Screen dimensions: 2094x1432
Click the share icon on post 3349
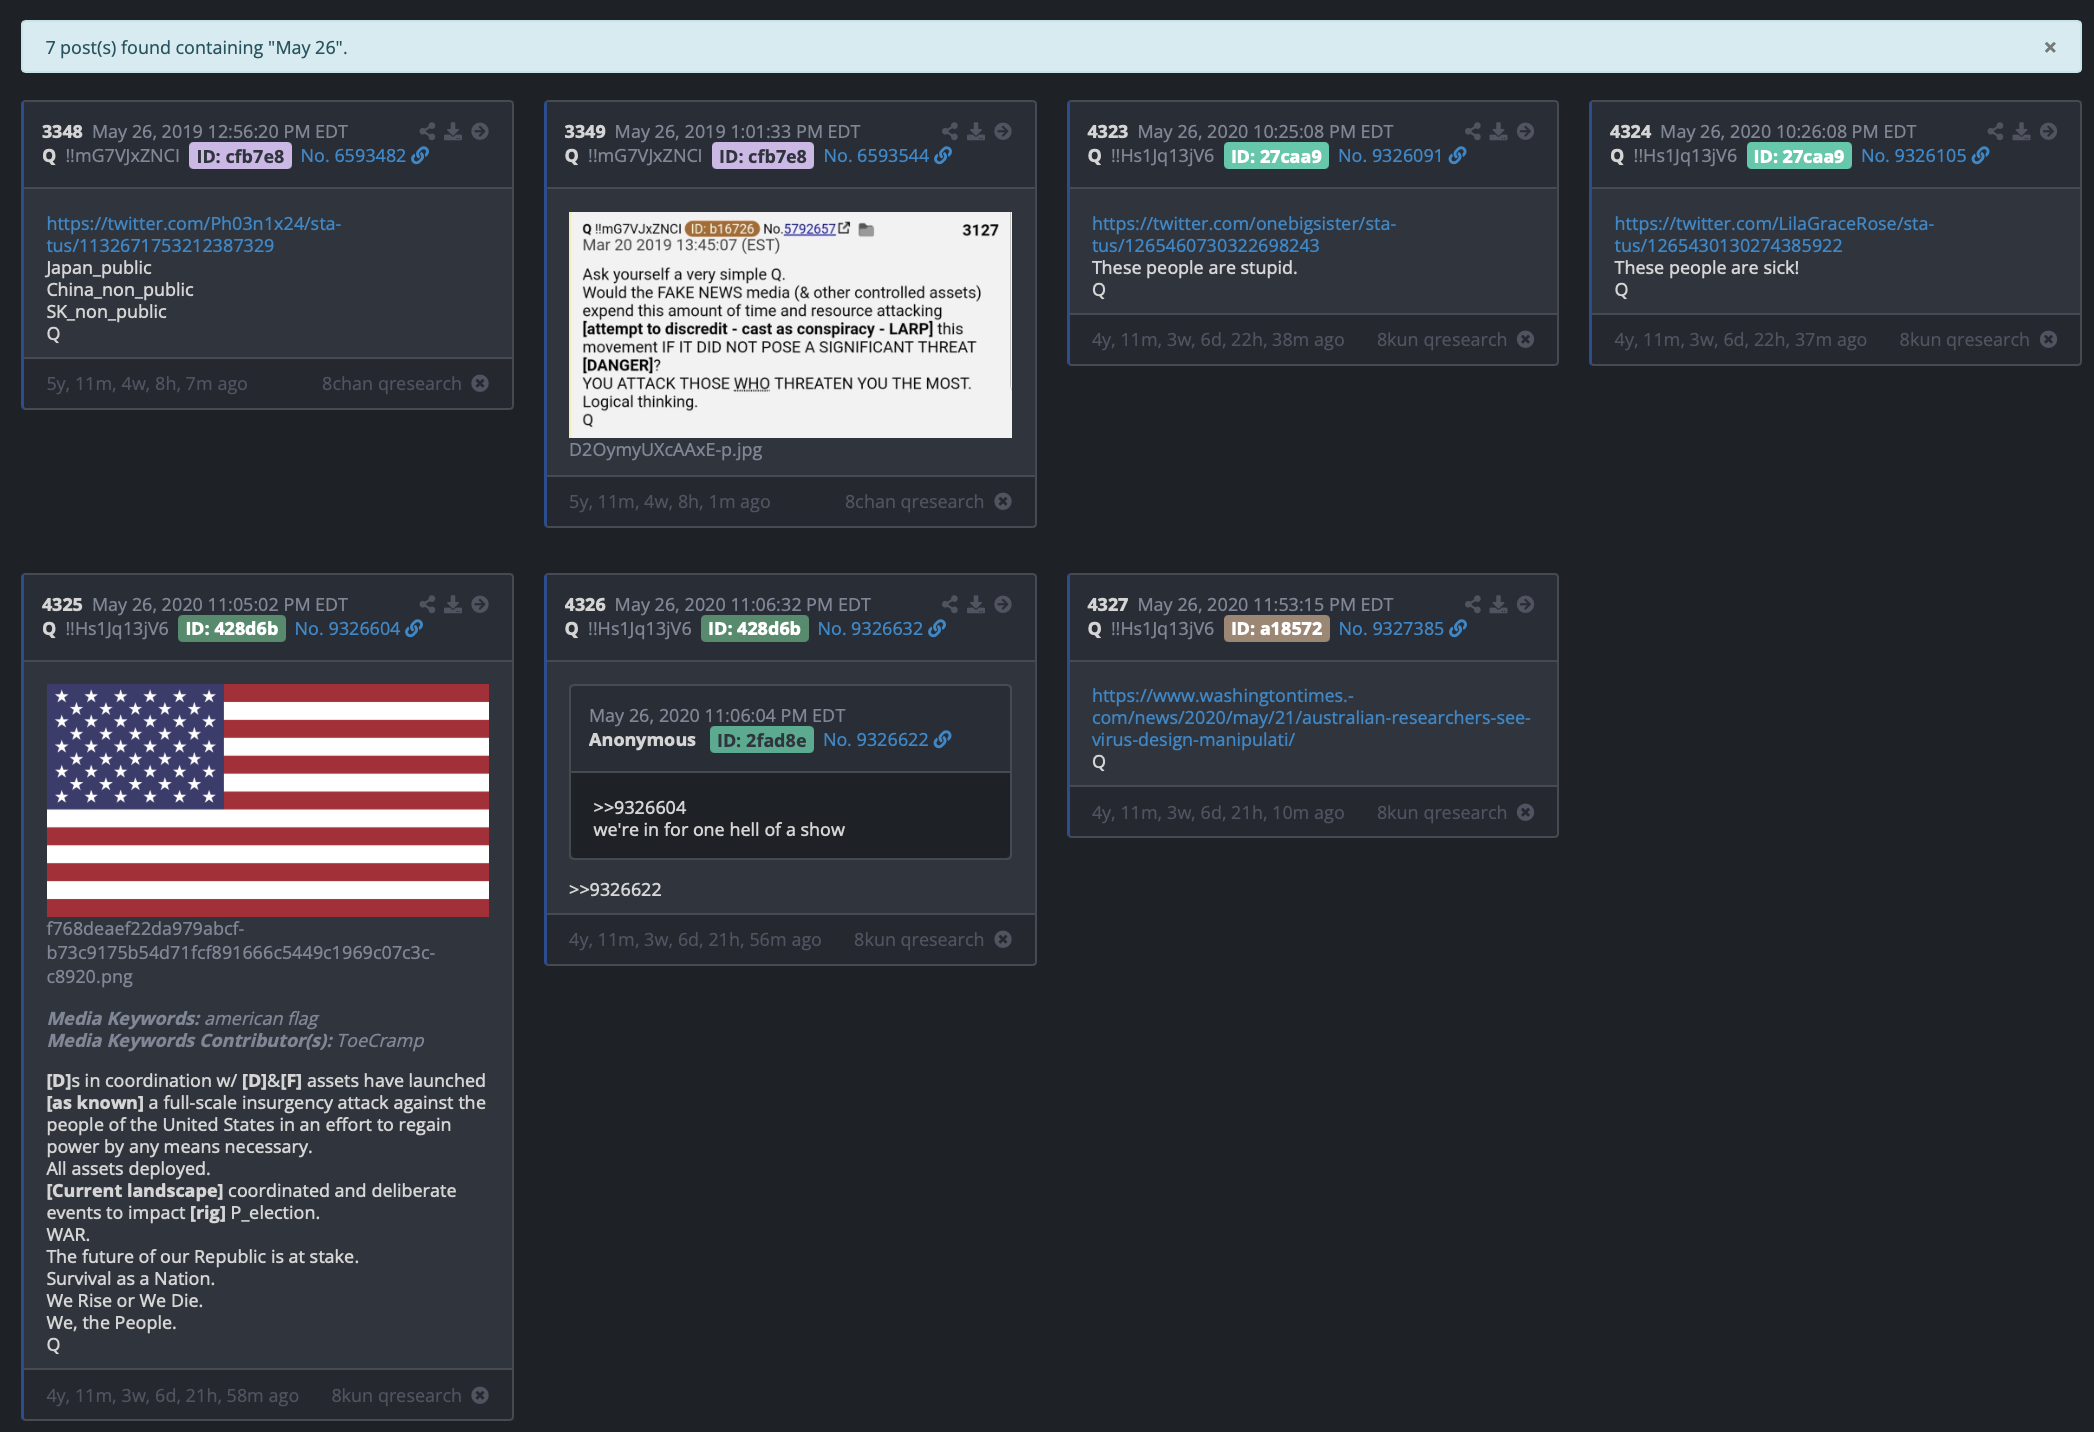click(950, 131)
